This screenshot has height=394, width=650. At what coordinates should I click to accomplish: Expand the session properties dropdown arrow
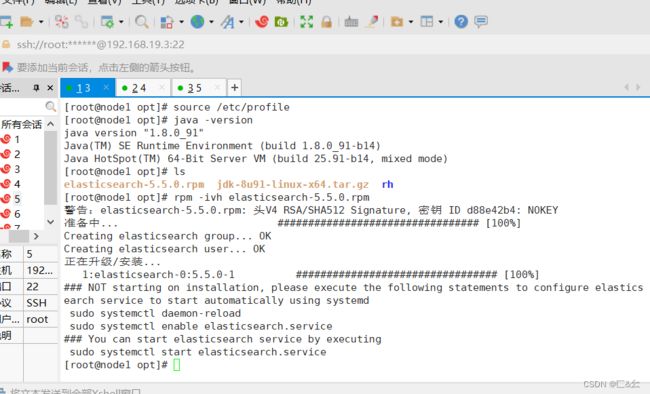121,22
